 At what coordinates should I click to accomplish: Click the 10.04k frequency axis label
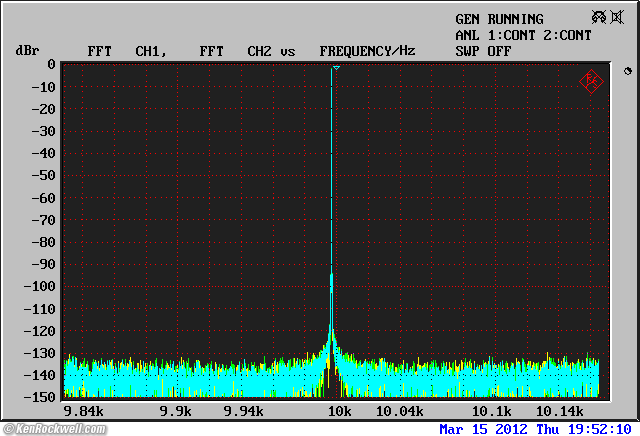[x=400, y=411]
